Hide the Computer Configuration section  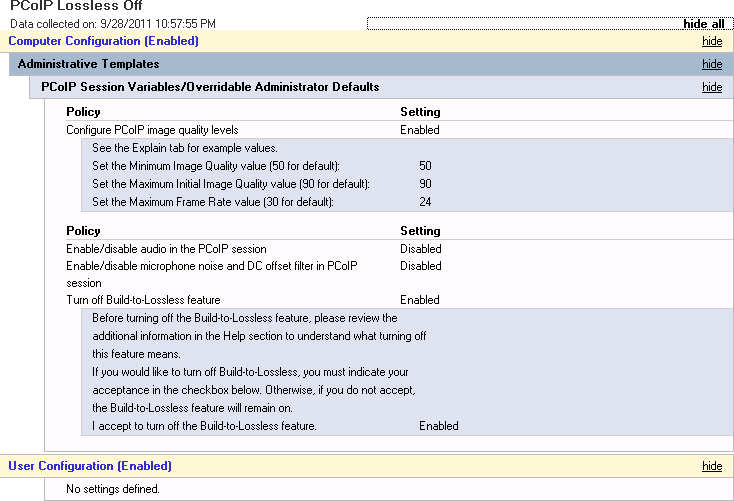712,41
